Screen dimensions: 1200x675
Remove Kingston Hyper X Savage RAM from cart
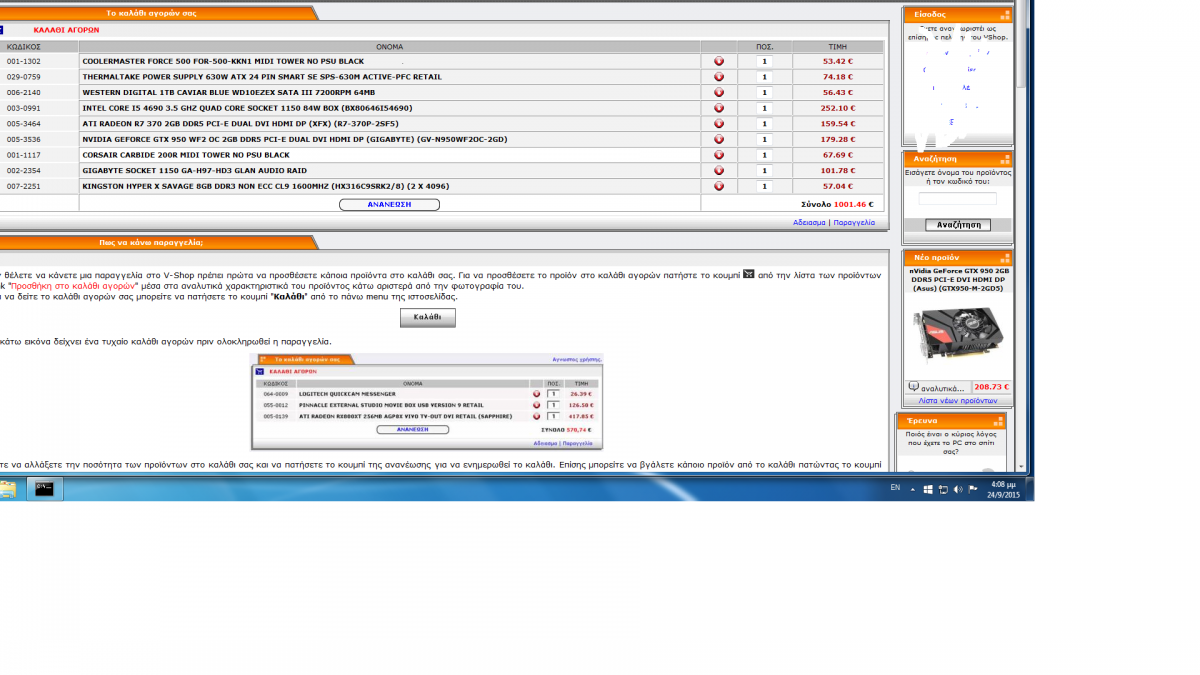(x=719, y=186)
